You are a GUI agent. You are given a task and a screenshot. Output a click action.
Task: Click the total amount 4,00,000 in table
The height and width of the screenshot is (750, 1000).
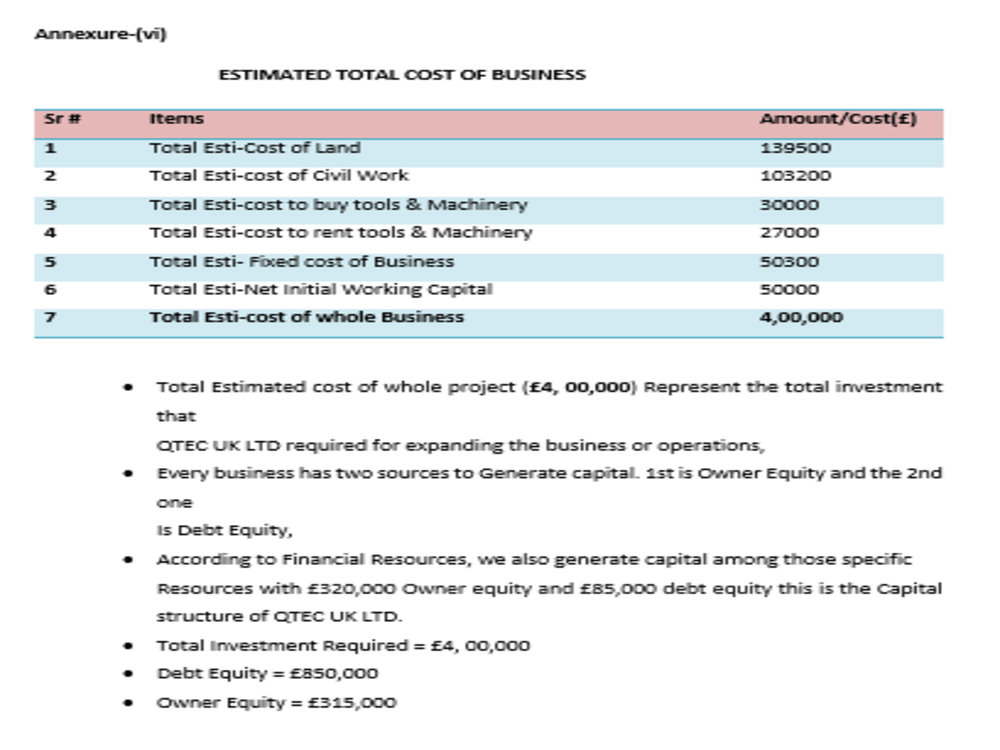tap(801, 318)
